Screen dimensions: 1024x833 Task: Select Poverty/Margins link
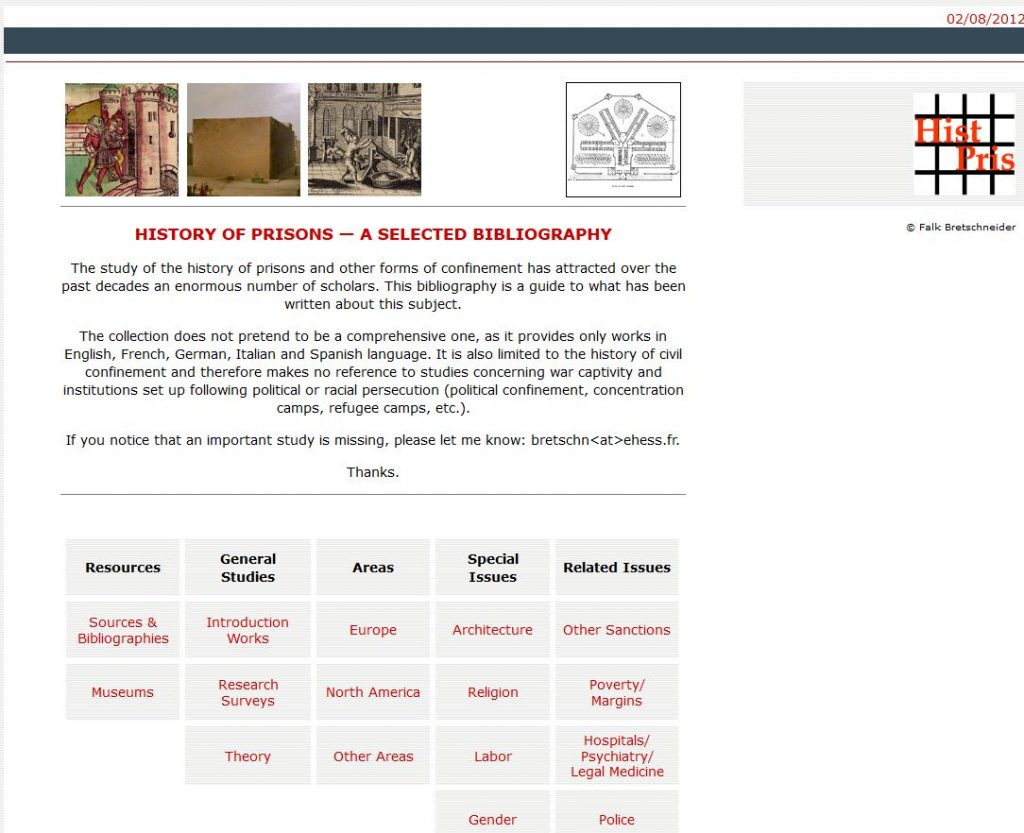(616, 692)
